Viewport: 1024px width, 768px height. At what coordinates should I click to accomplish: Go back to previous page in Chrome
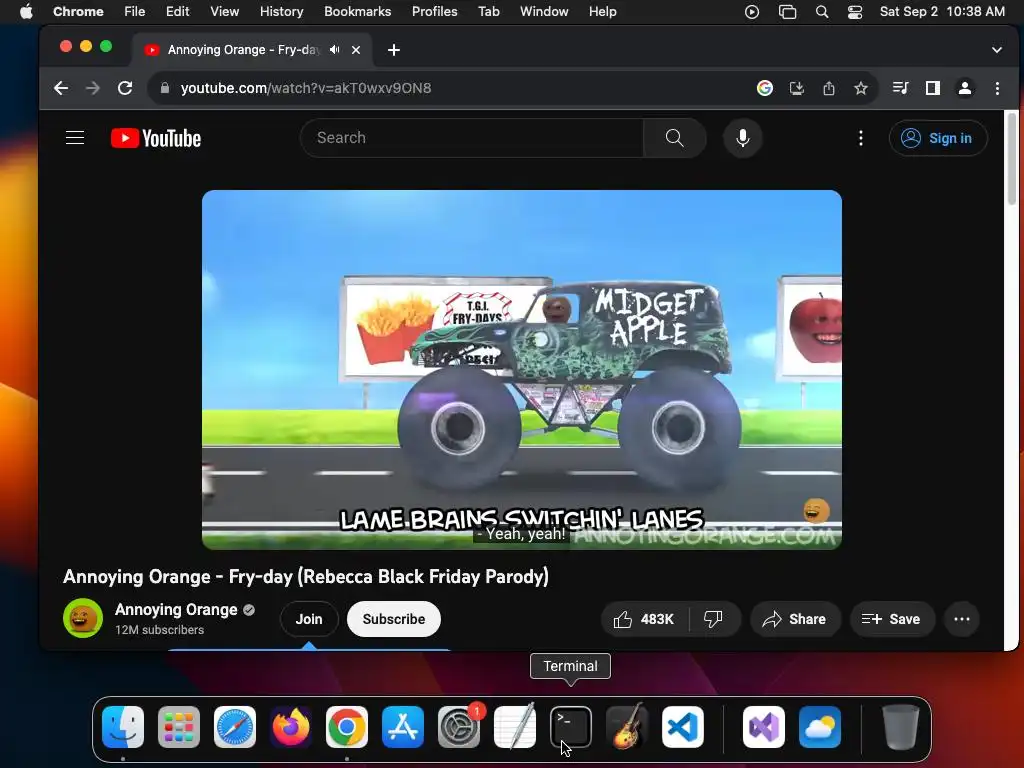61,88
